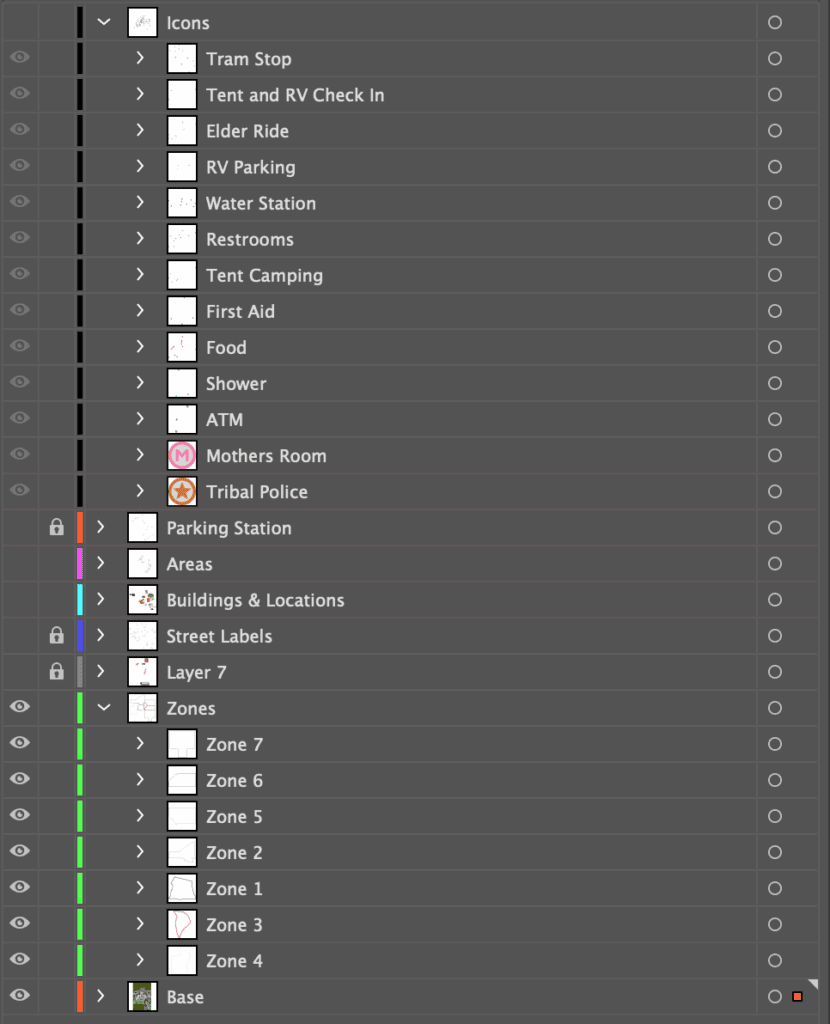Click target circle for Zones layer

(x=774, y=709)
